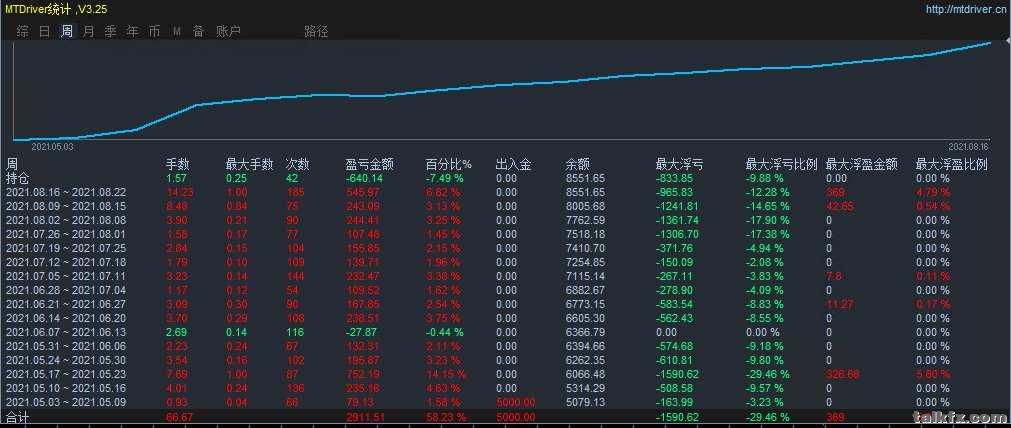Click the 余额 column header

(577, 164)
